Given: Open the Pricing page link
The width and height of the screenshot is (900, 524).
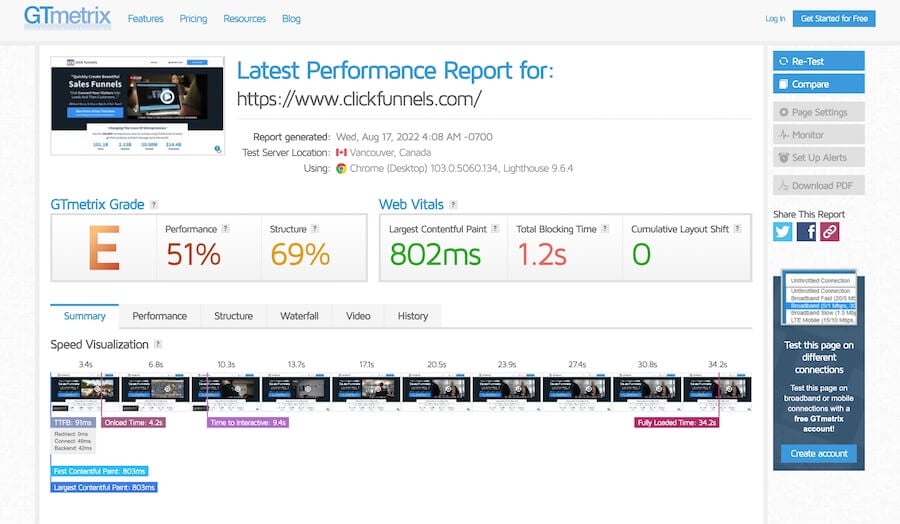Looking at the screenshot, I should tap(193, 19).
